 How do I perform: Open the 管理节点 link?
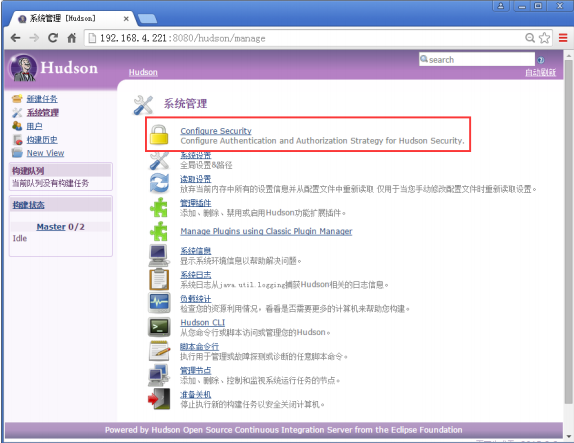pos(195,371)
